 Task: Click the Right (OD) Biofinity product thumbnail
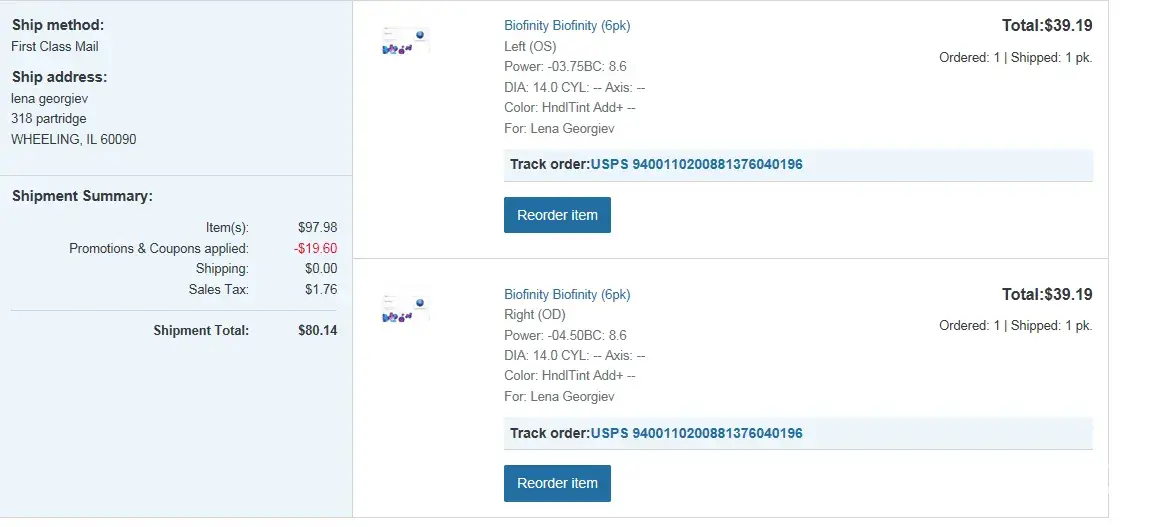[405, 311]
